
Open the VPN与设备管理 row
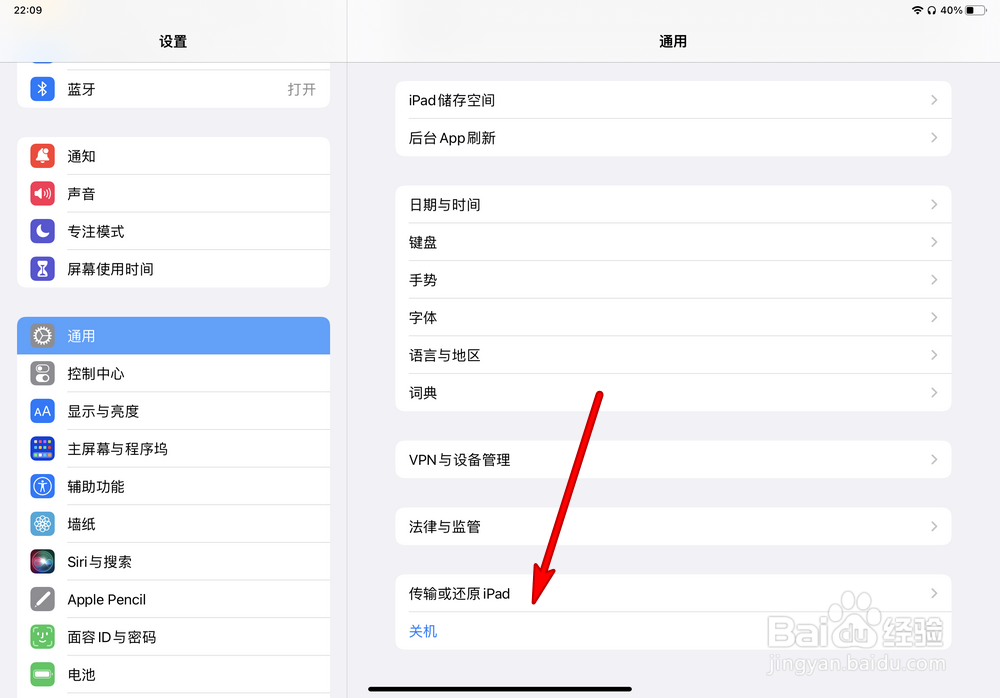click(673, 459)
